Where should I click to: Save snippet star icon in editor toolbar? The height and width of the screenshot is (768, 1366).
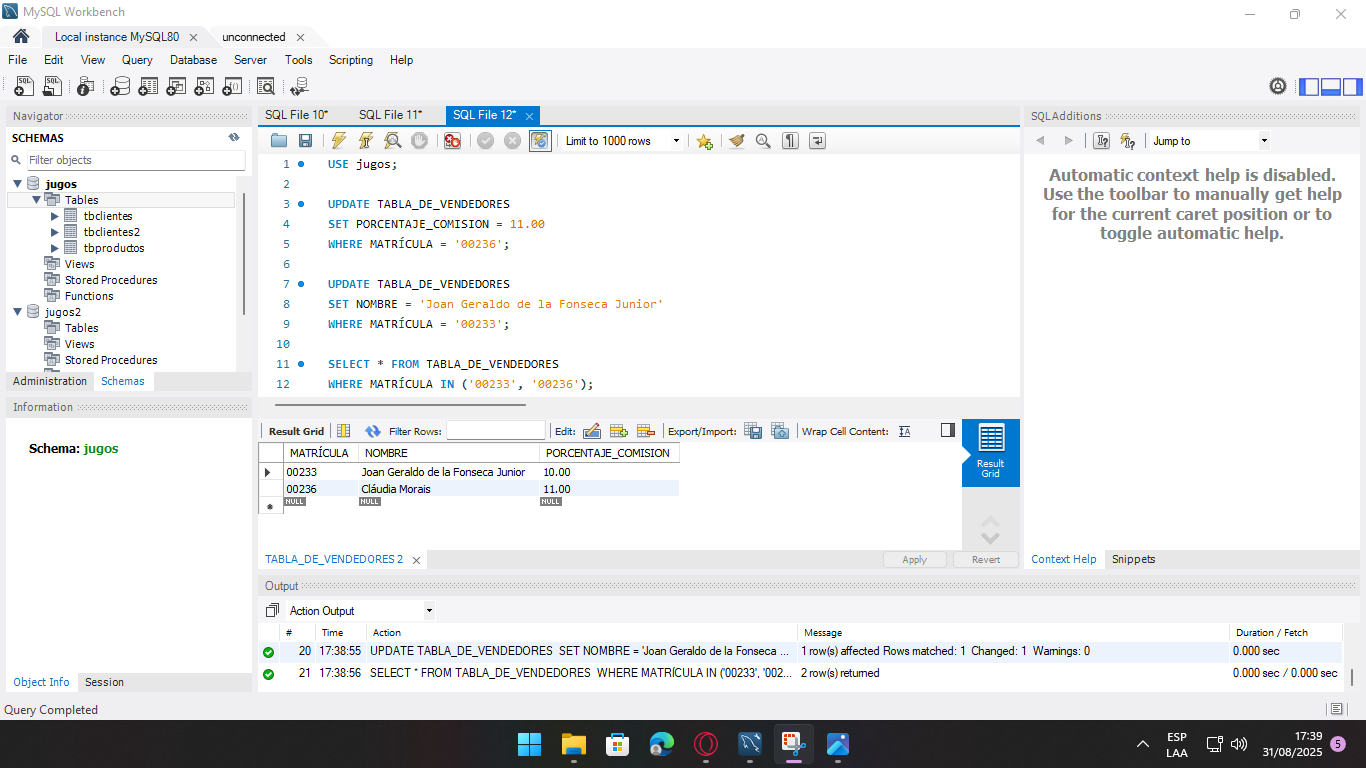704,141
